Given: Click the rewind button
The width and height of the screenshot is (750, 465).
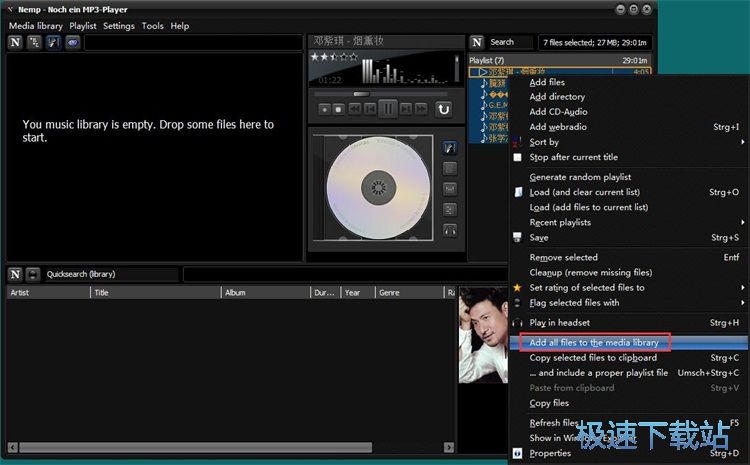Looking at the screenshot, I should click(x=354, y=110).
